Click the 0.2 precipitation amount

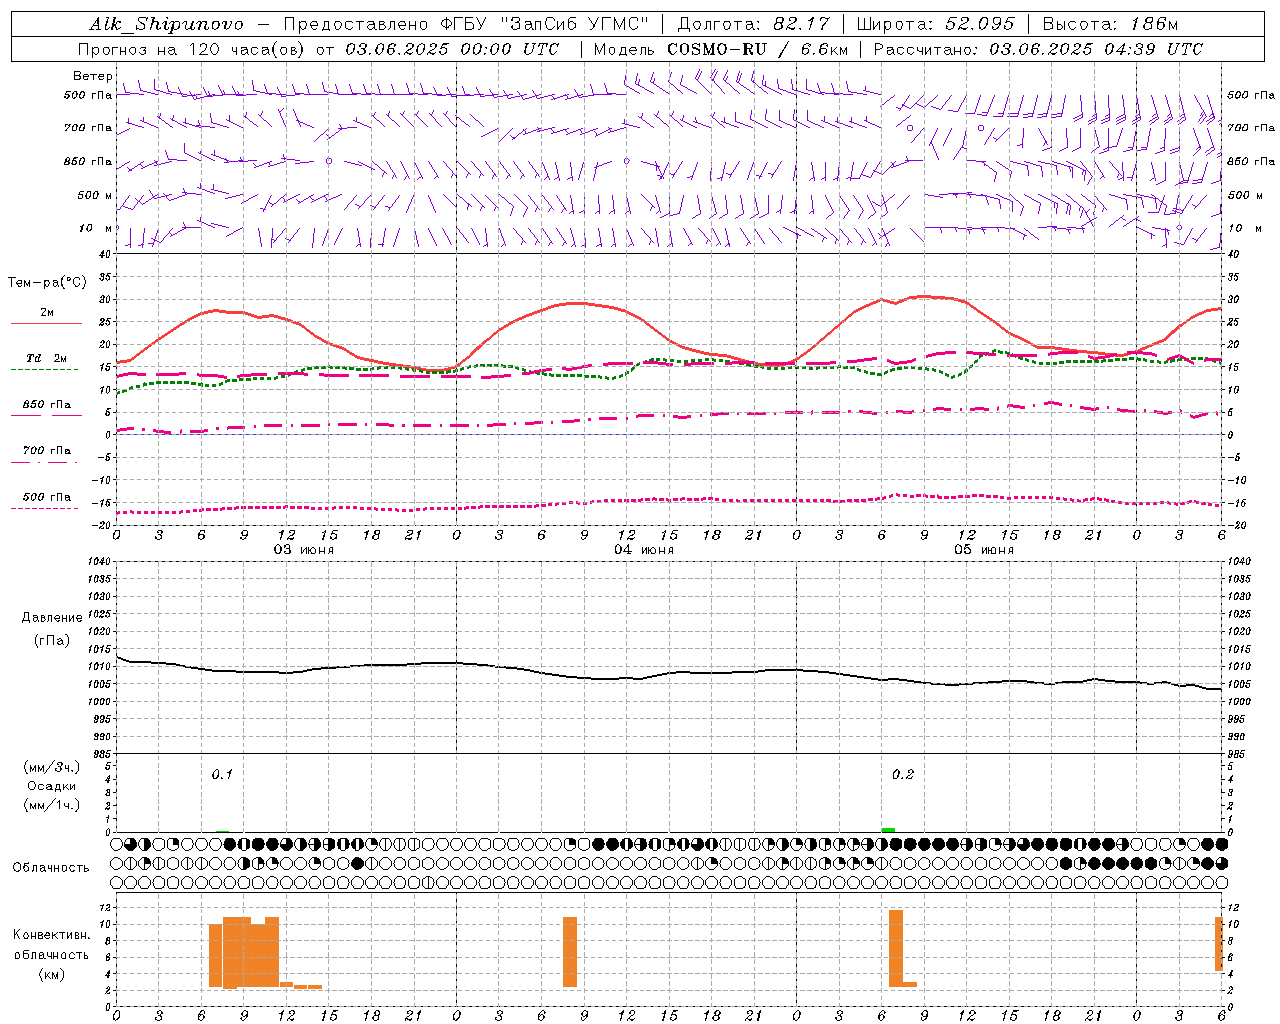click(x=903, y=774)
